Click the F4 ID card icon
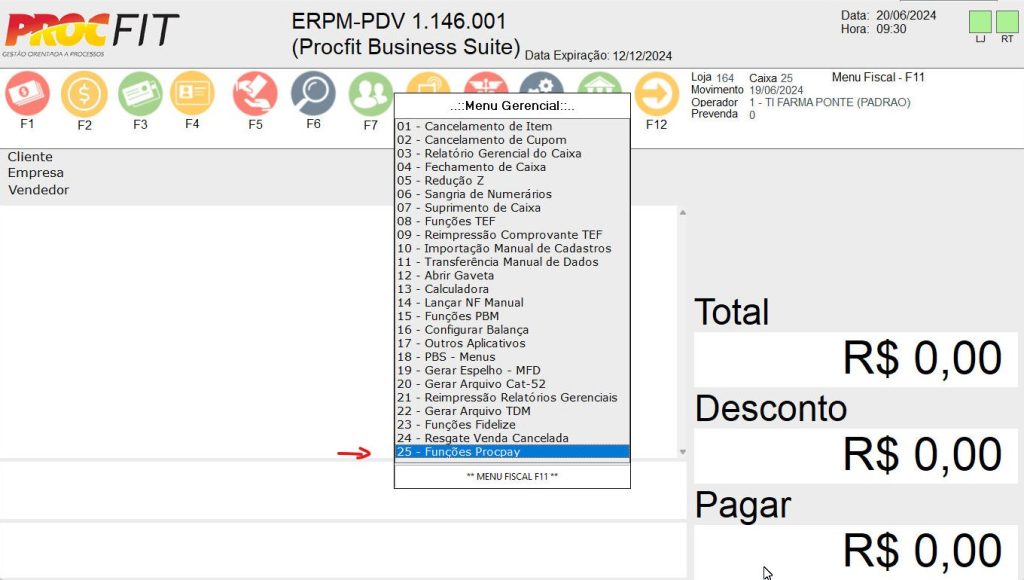The height and width of the screenshot is (580, 1024). (192, 93)
